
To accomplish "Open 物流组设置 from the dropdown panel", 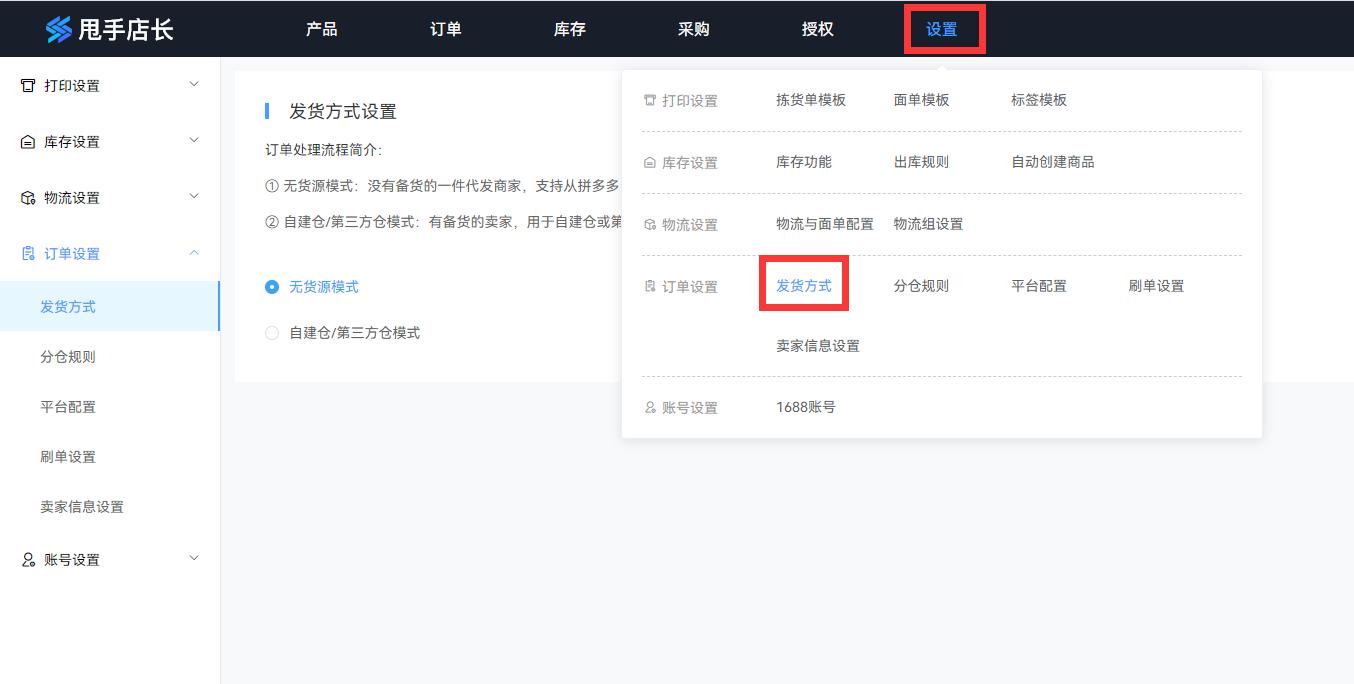I will click(x=929, y=224).
